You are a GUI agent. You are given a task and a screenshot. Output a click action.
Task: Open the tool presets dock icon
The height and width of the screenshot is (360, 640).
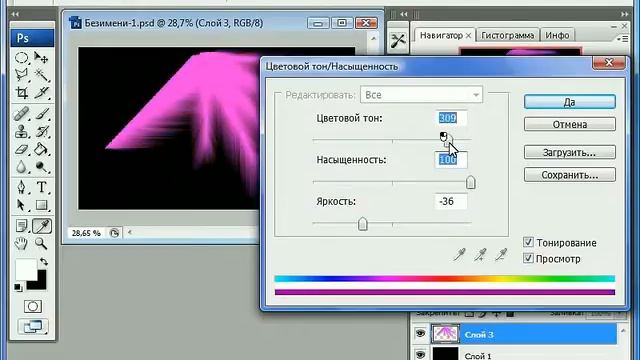point(398,40)
